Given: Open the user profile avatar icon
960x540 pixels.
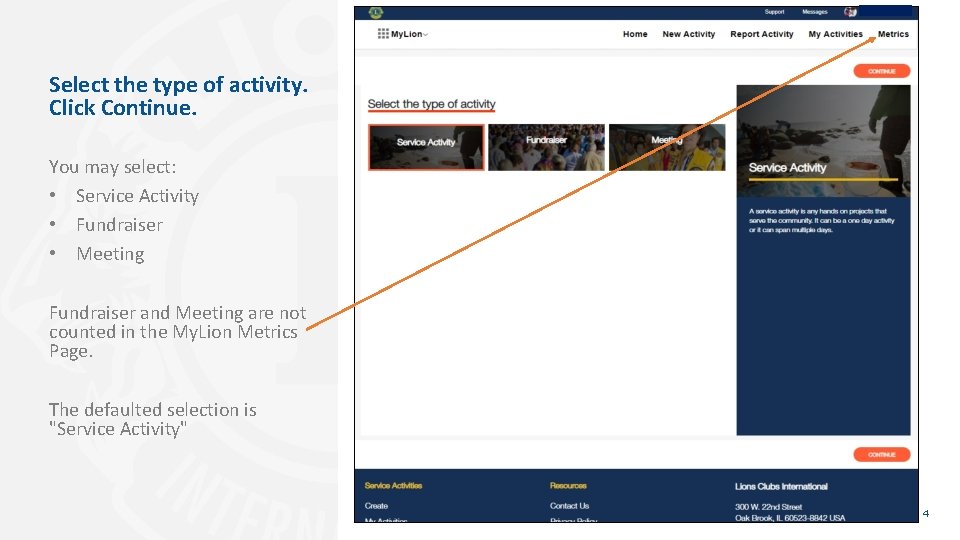Looking at the screenshot, I should click(850, 12).
